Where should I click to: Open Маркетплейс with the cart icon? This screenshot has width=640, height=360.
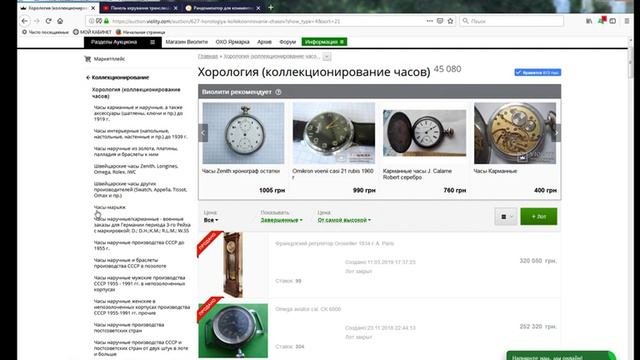105,59
